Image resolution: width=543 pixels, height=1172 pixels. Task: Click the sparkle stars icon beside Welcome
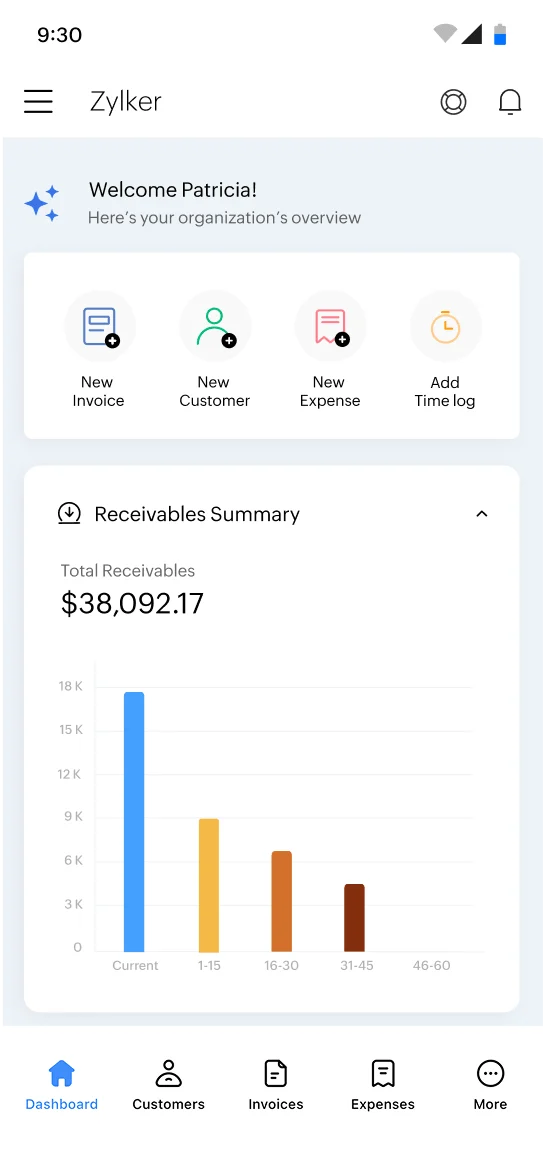pos(42,203)
